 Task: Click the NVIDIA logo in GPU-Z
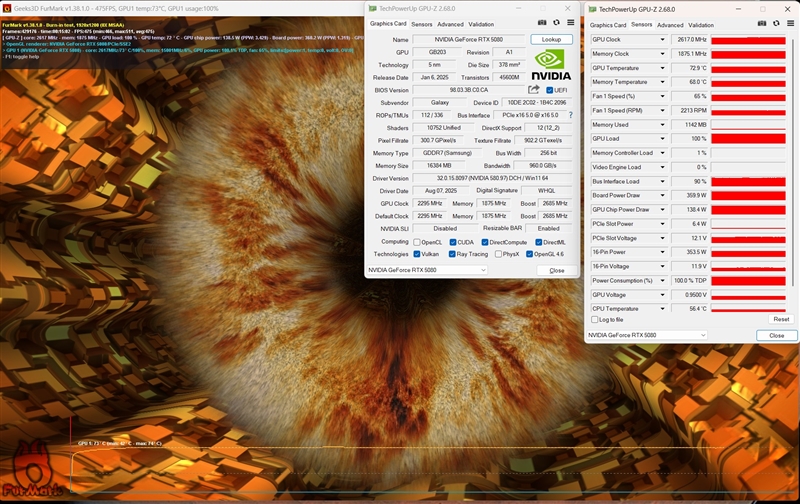(x=551, y=64)
